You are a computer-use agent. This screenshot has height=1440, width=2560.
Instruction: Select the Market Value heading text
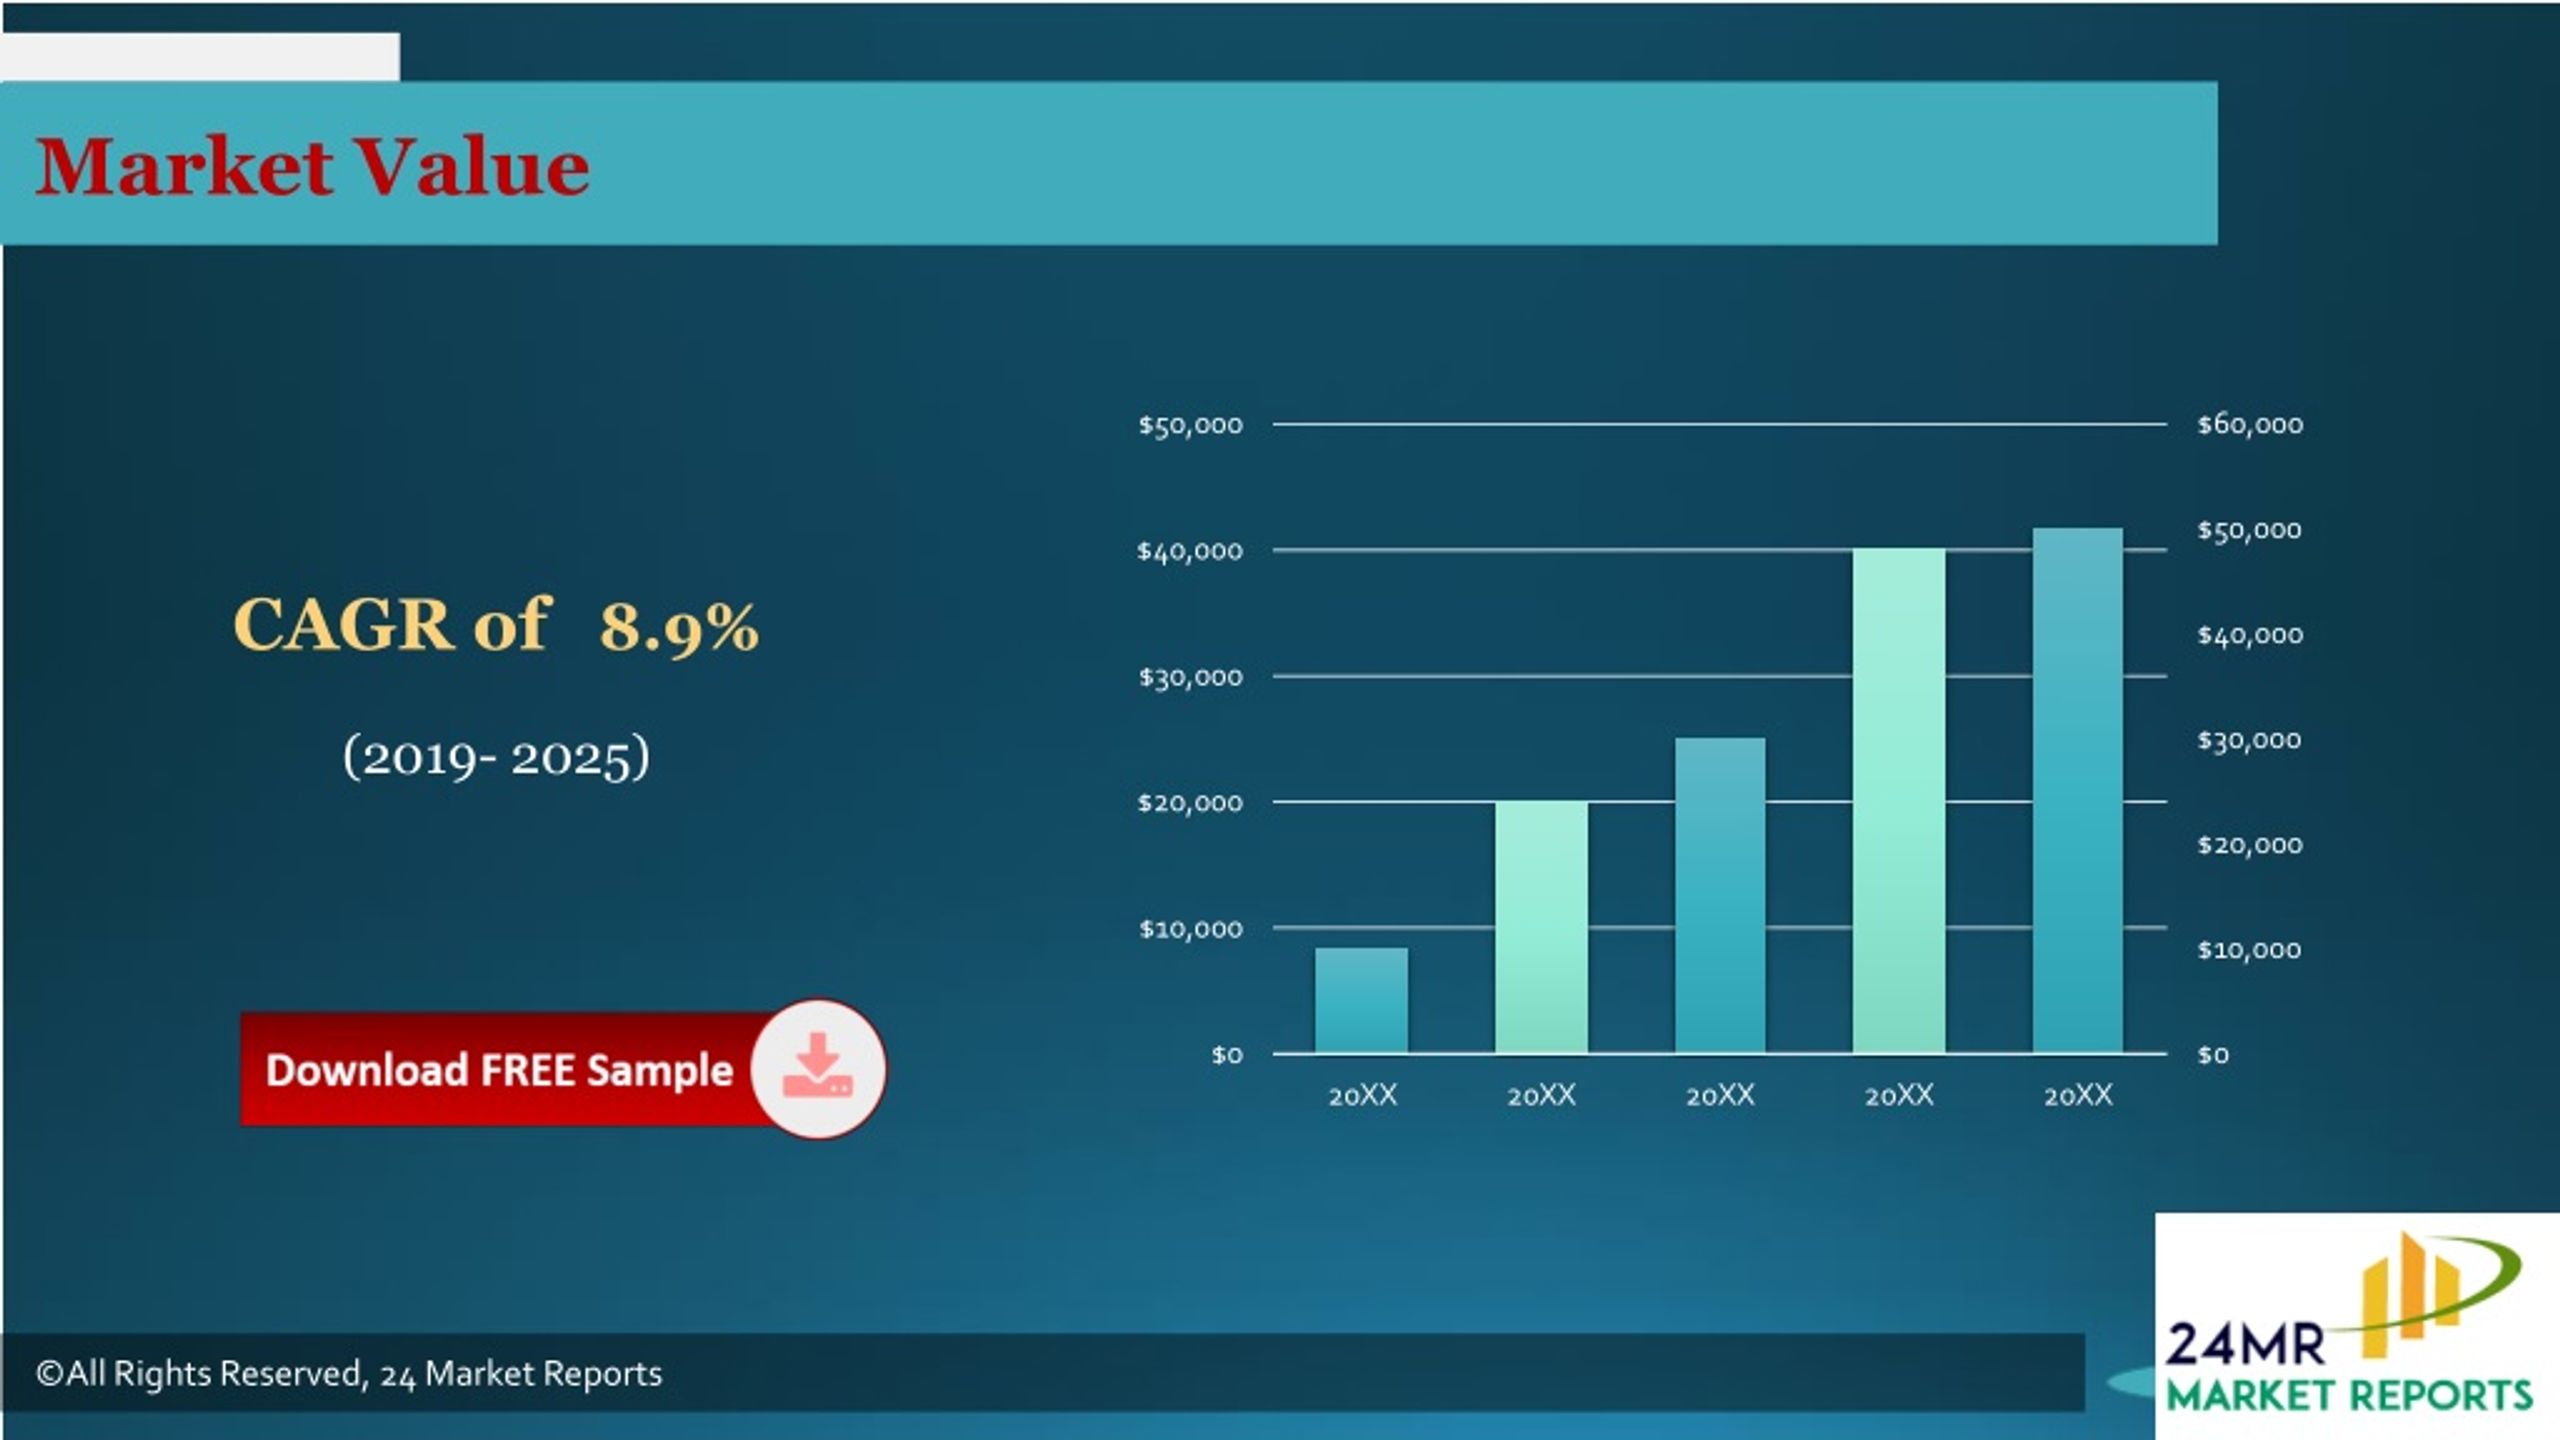click(x=312, y=166)
